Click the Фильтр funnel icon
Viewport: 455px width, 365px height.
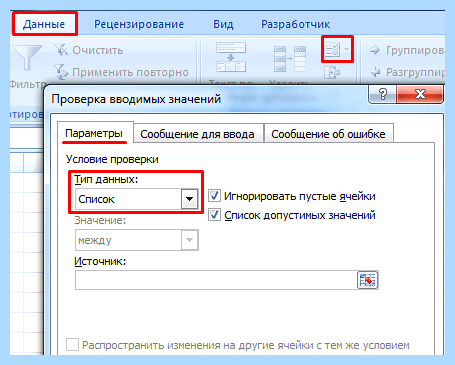(27, 57)
